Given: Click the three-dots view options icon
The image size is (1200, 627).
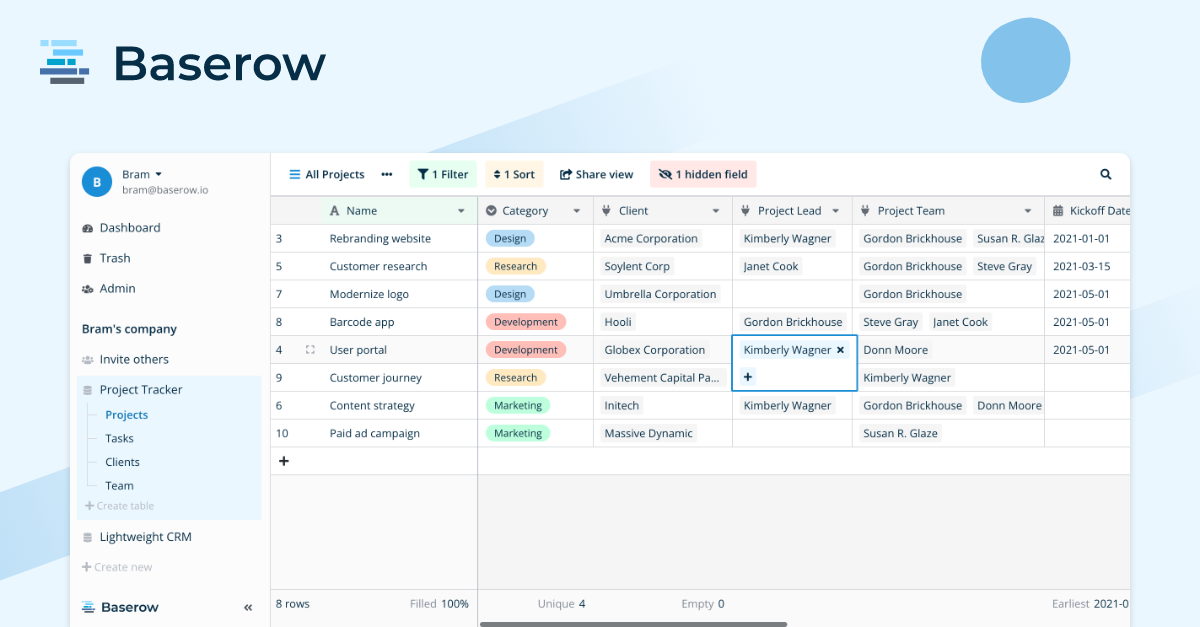Looking at the screenshot, I should pyautogui.click(x=387, y=173).
